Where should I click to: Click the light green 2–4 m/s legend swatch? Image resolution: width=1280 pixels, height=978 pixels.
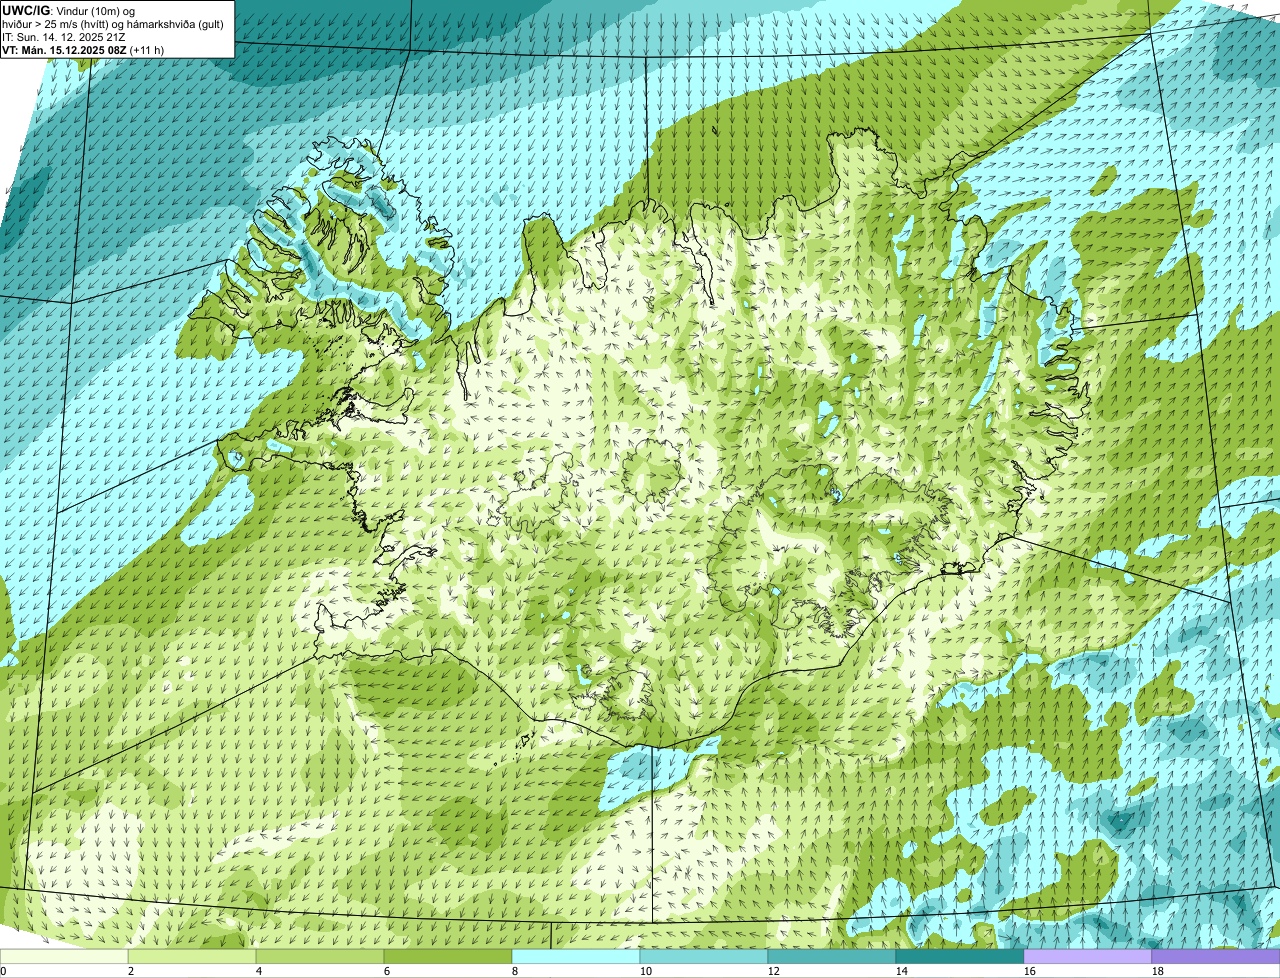point(192,957)
